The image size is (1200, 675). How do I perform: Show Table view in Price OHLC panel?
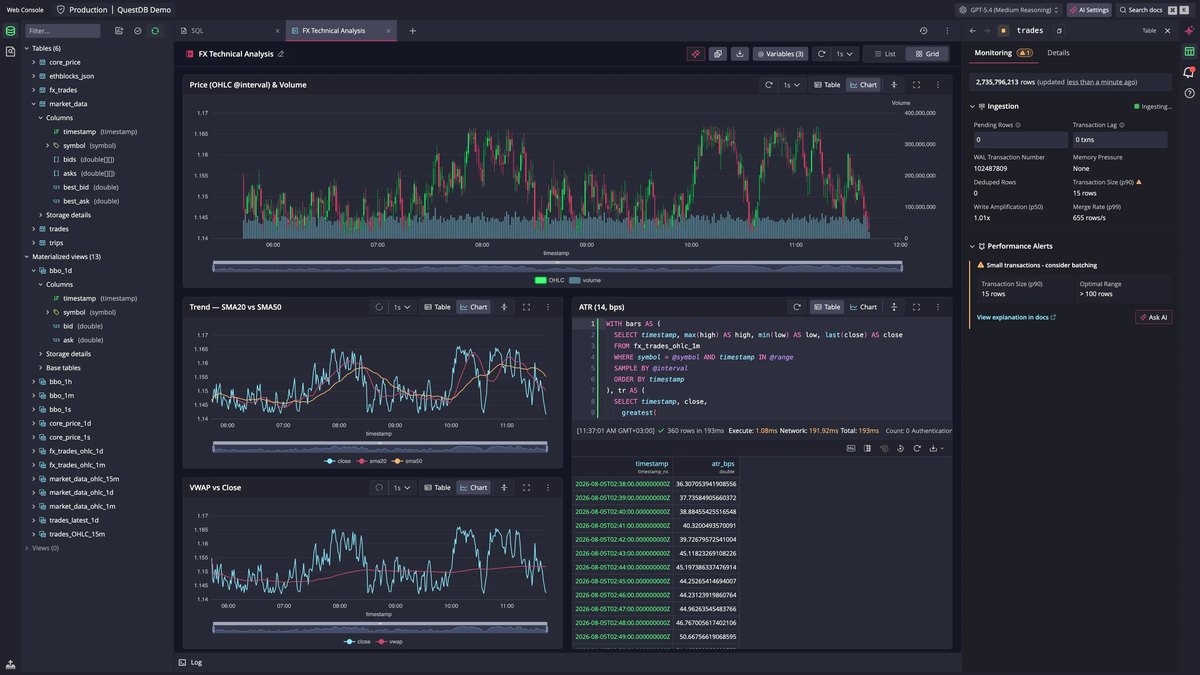click(827, 85)
